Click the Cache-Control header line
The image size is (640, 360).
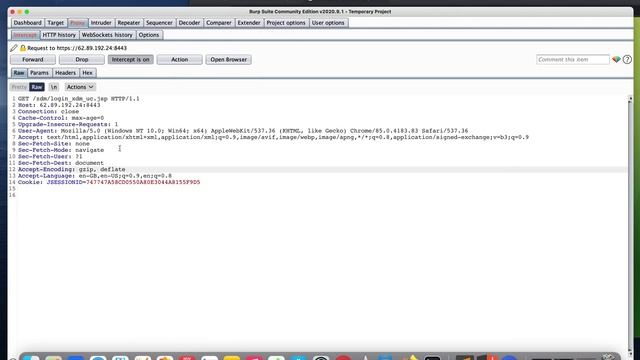click(x=61, y=118)
